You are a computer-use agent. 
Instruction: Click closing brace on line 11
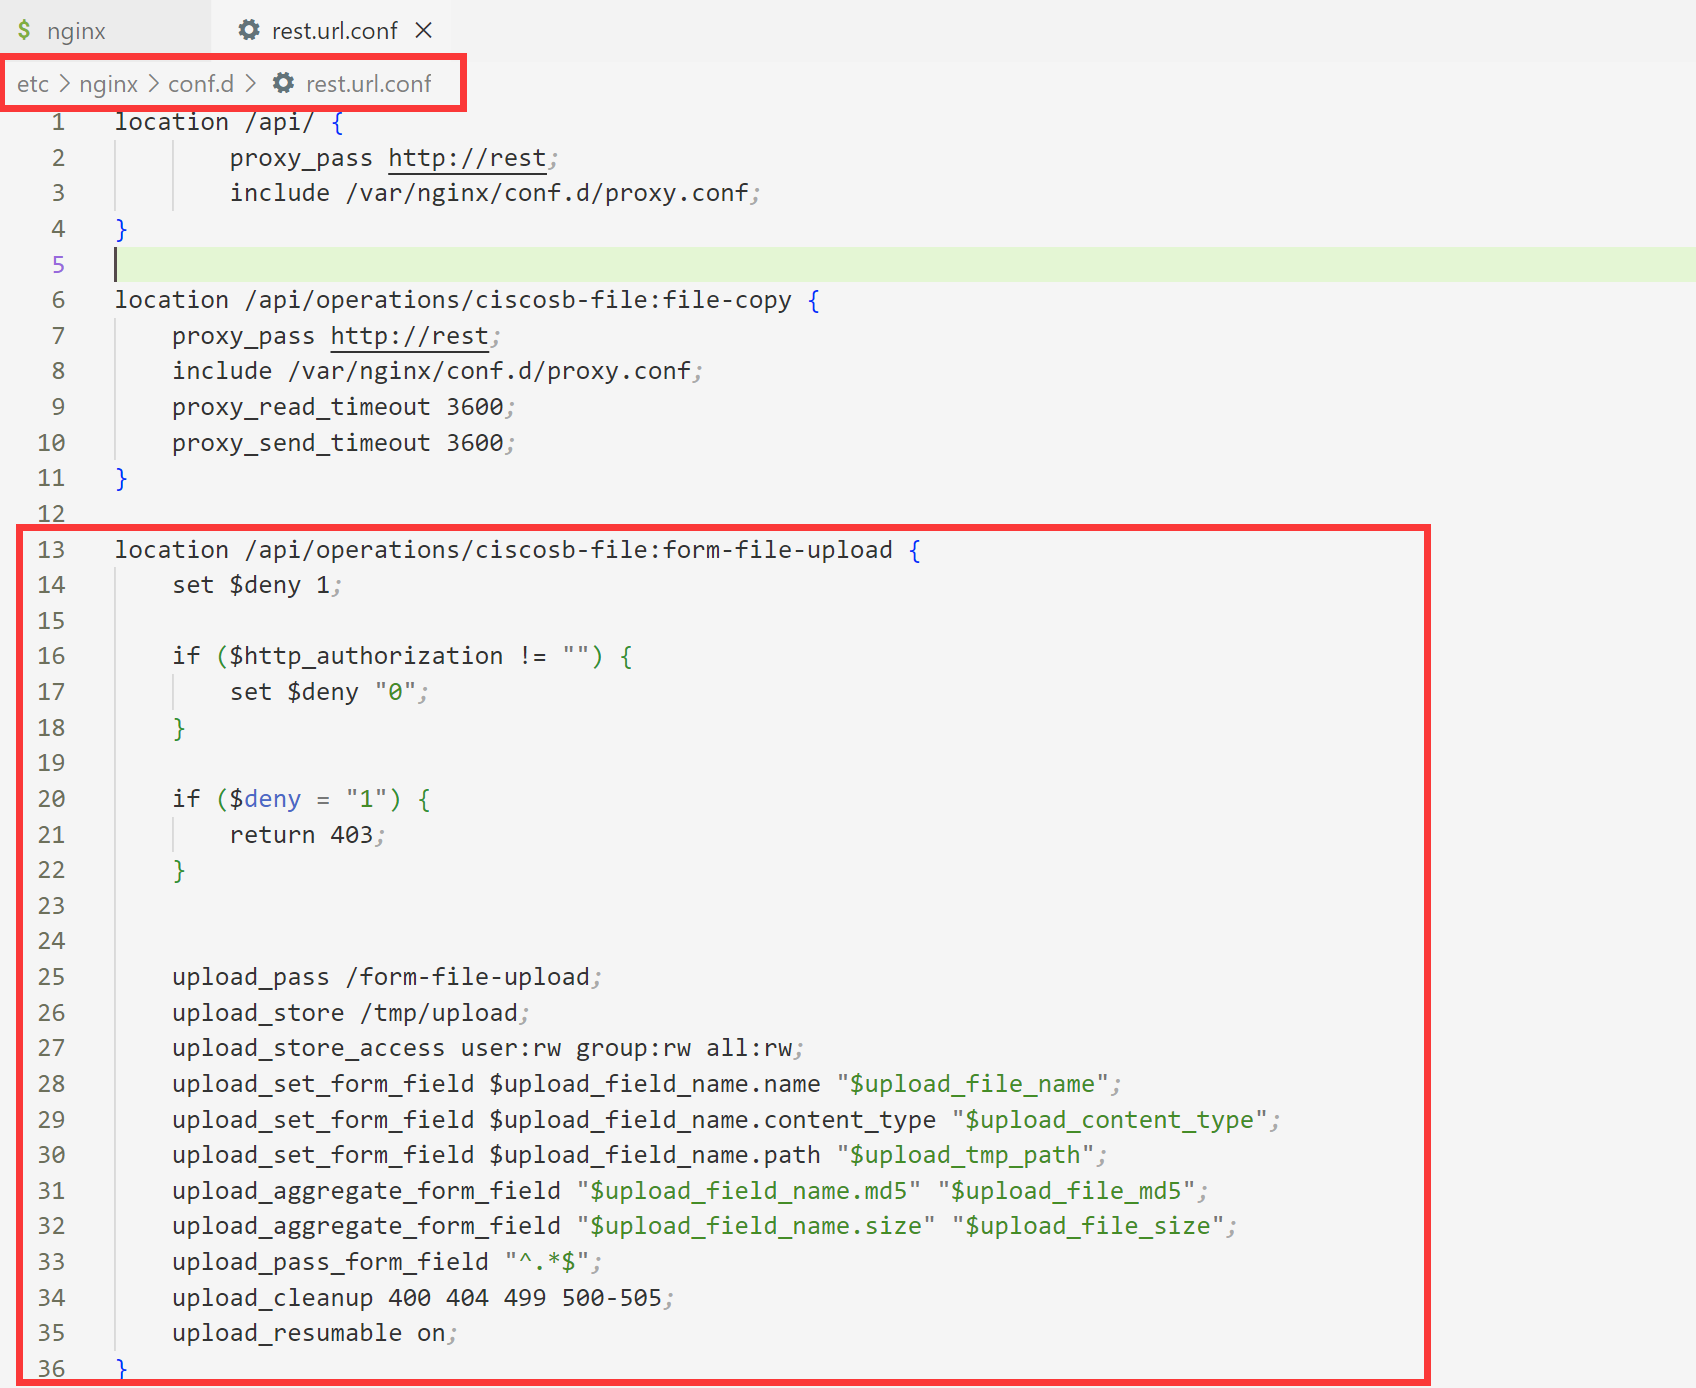point(121,478)
